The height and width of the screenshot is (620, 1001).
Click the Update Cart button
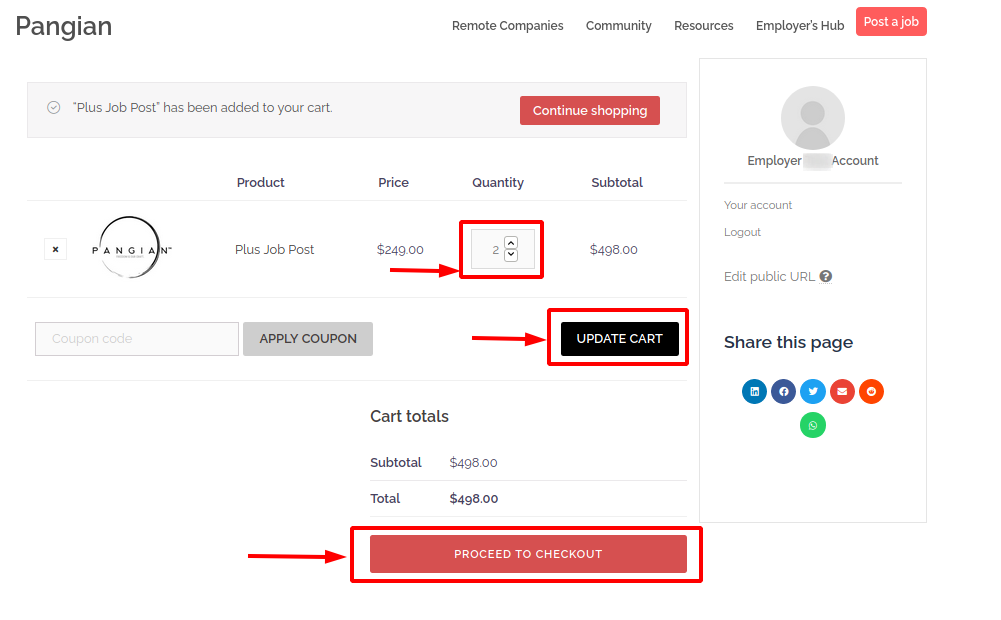[619, 338]
